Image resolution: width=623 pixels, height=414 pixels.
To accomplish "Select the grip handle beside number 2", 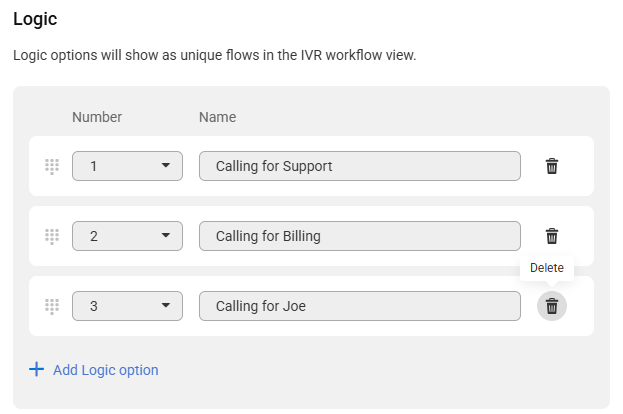I will [52, 236].
